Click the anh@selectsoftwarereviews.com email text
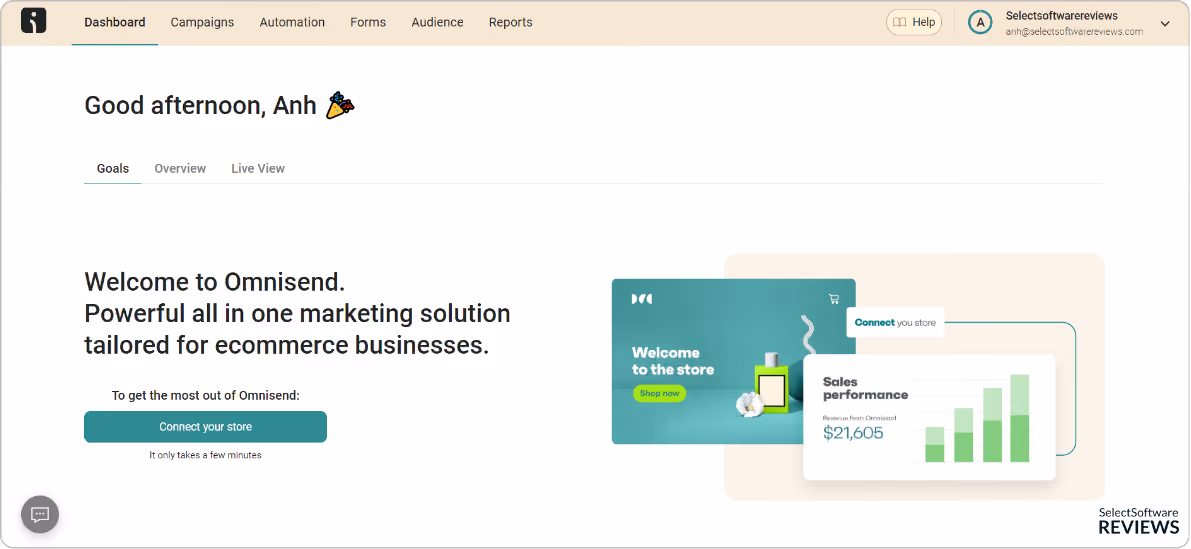This screenshot has width=1191, height=549. tap(1074, 32)
